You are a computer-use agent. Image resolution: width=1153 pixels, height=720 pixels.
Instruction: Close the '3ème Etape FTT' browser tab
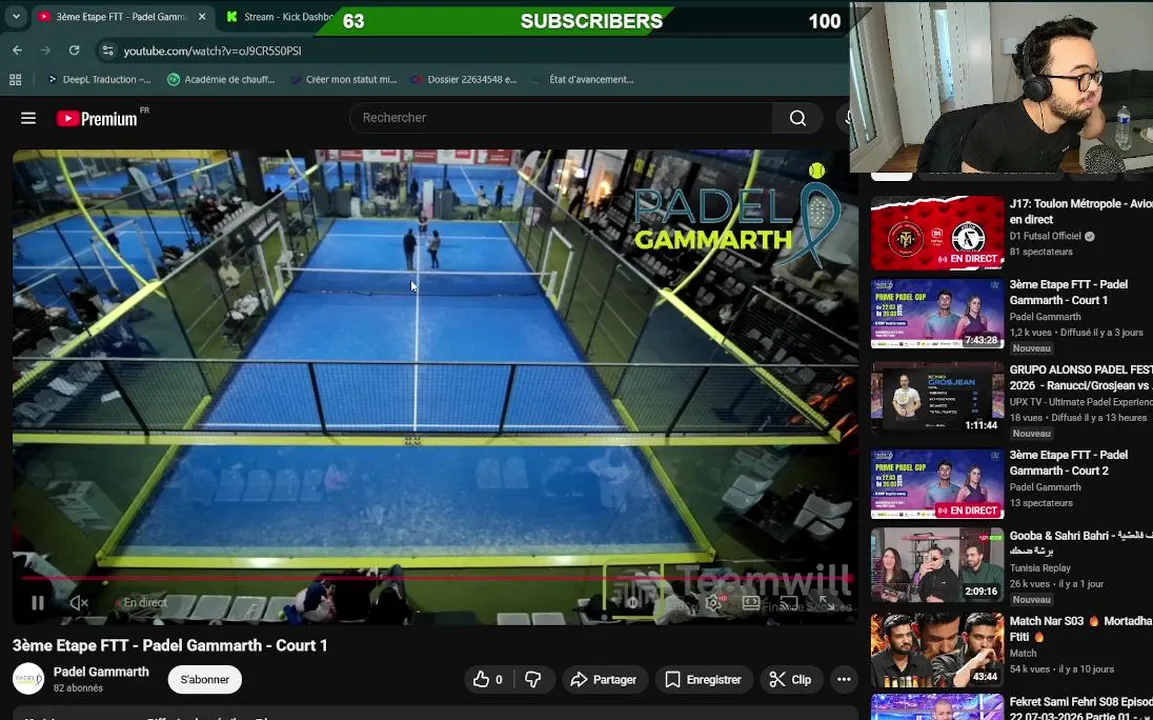tap(202, 16)
